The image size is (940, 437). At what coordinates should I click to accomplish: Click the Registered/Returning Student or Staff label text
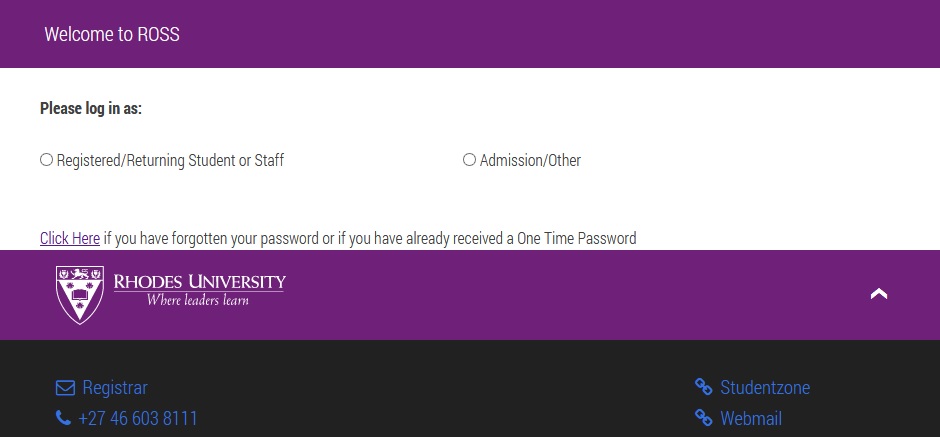pos(170,161)
